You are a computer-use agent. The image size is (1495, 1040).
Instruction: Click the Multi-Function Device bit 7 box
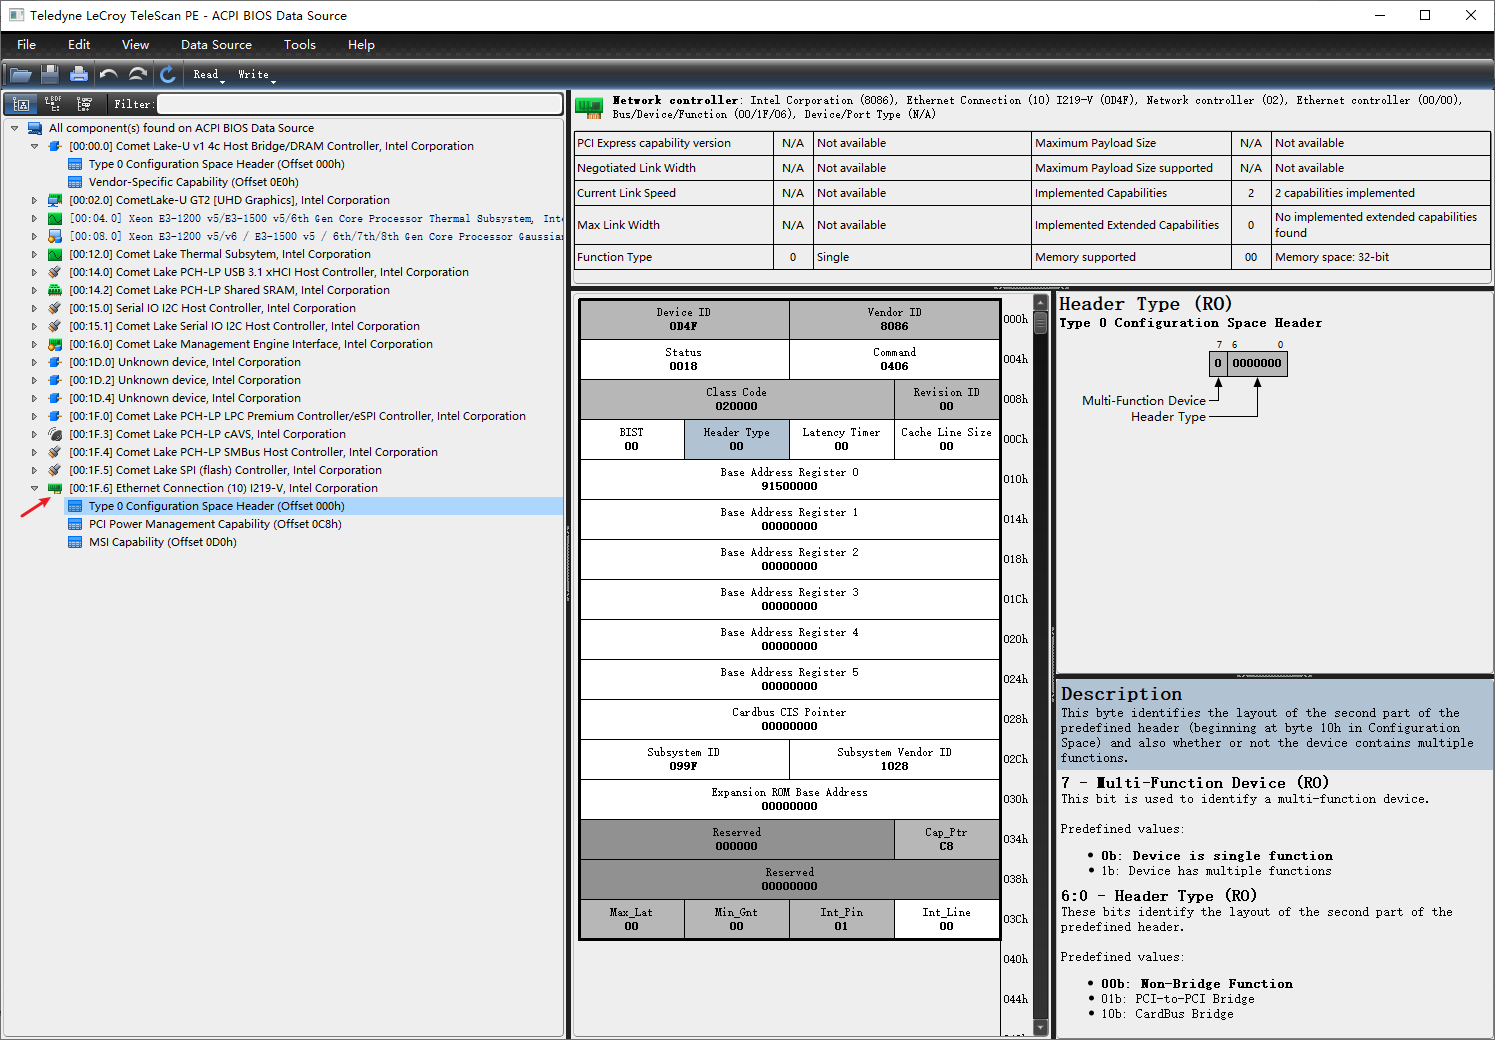pyautogui.click(x=1218, y=363)
